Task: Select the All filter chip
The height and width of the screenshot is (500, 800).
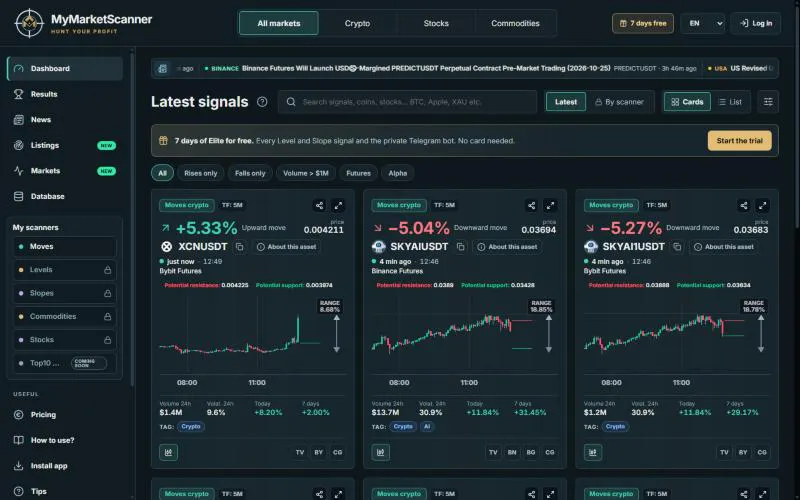Action: pos(162,173)
